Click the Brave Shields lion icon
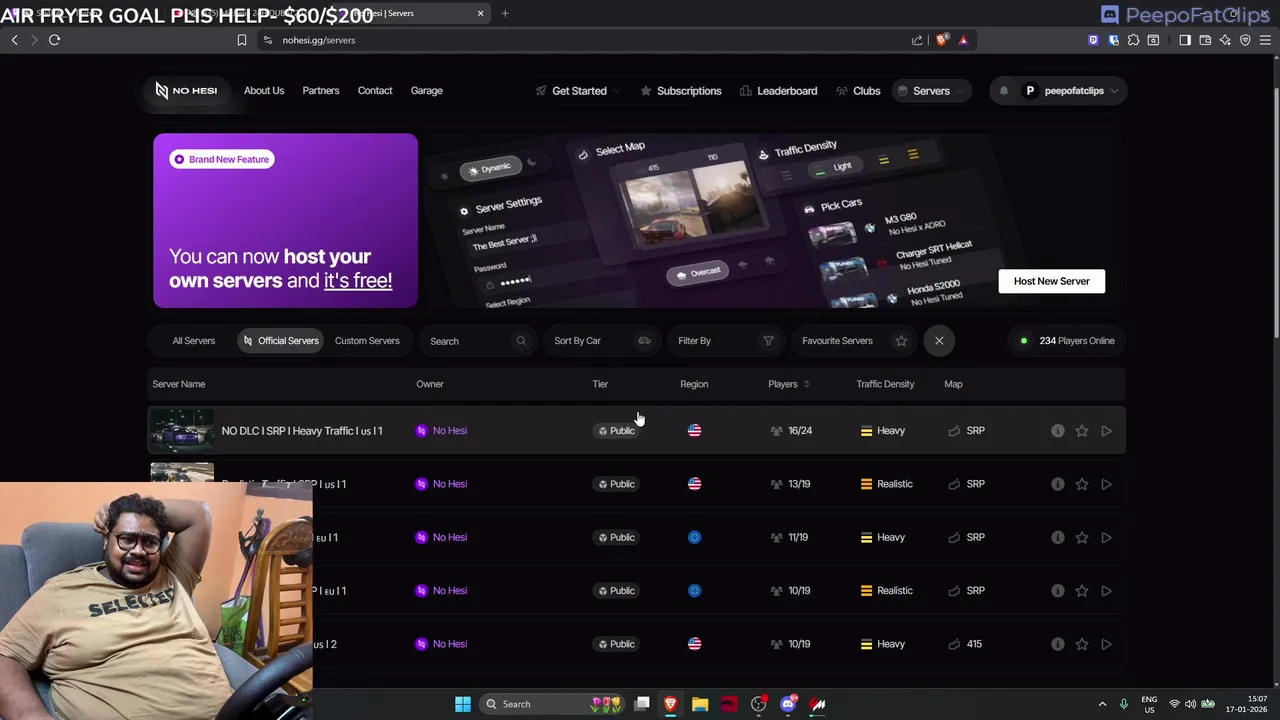 [942, 40]
